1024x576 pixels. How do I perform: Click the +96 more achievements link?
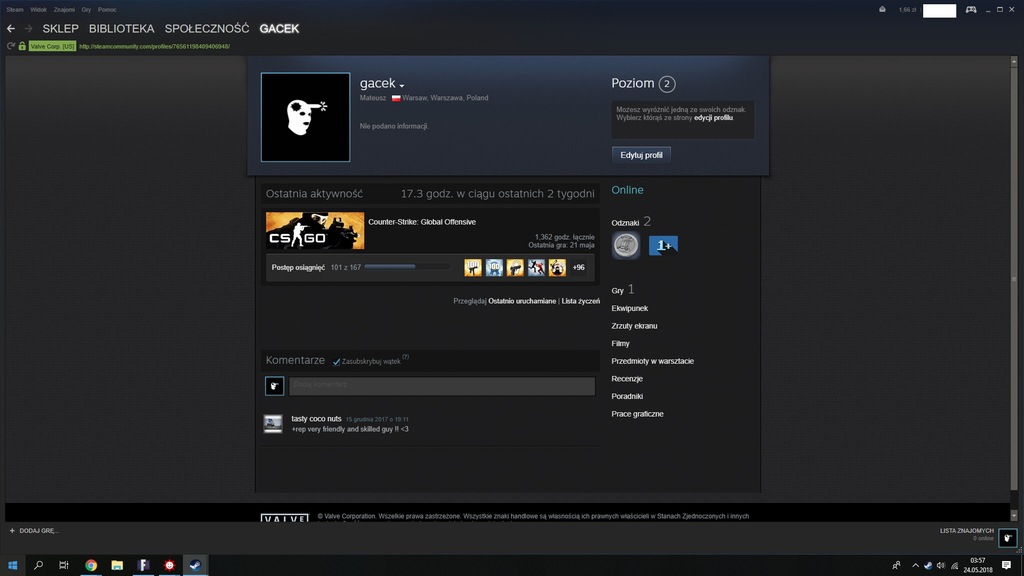pyautogui.click(x=579, y=267)
